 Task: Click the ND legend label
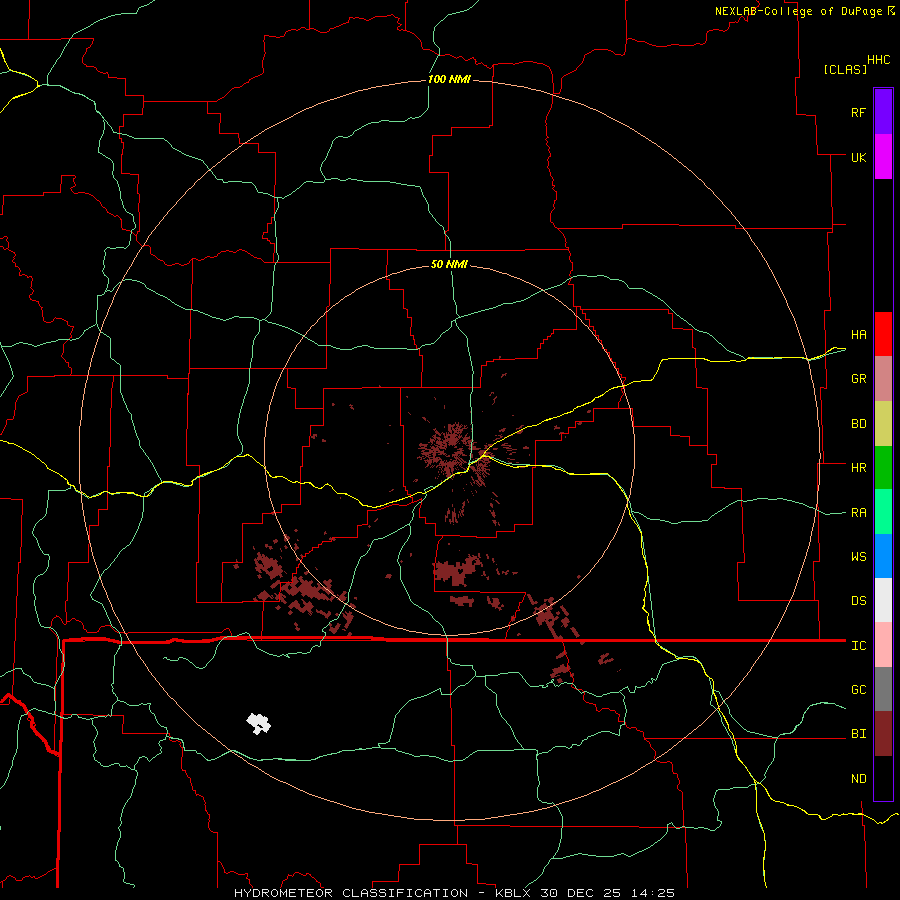(x=858, y=779)
